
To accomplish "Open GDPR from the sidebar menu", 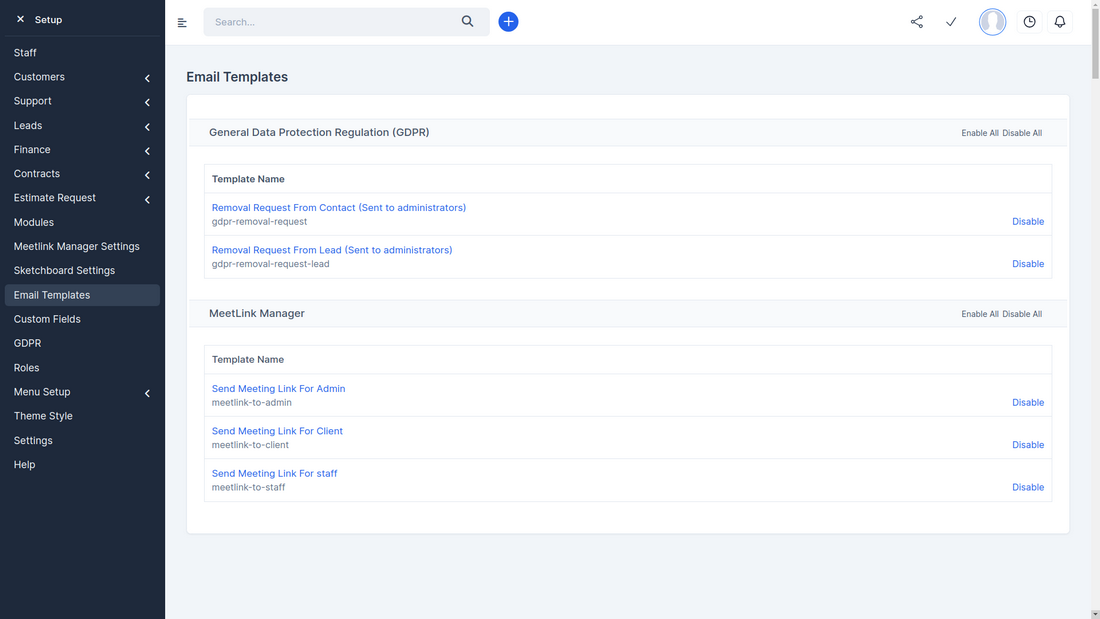I will [x=27, y=343].
